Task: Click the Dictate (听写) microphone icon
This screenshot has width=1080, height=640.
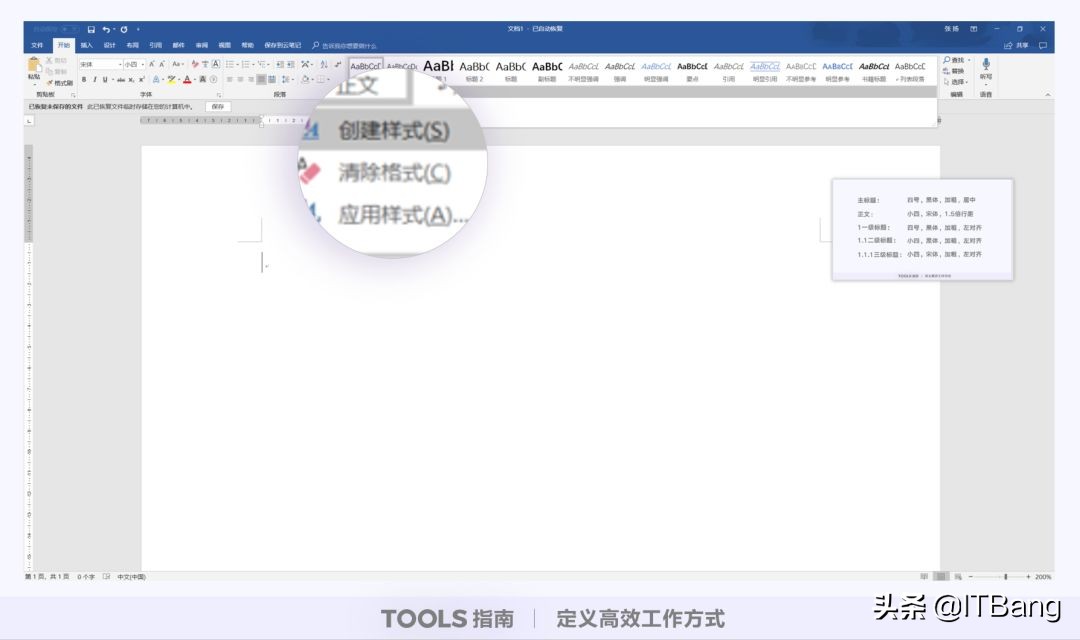Action: point(986,64)
